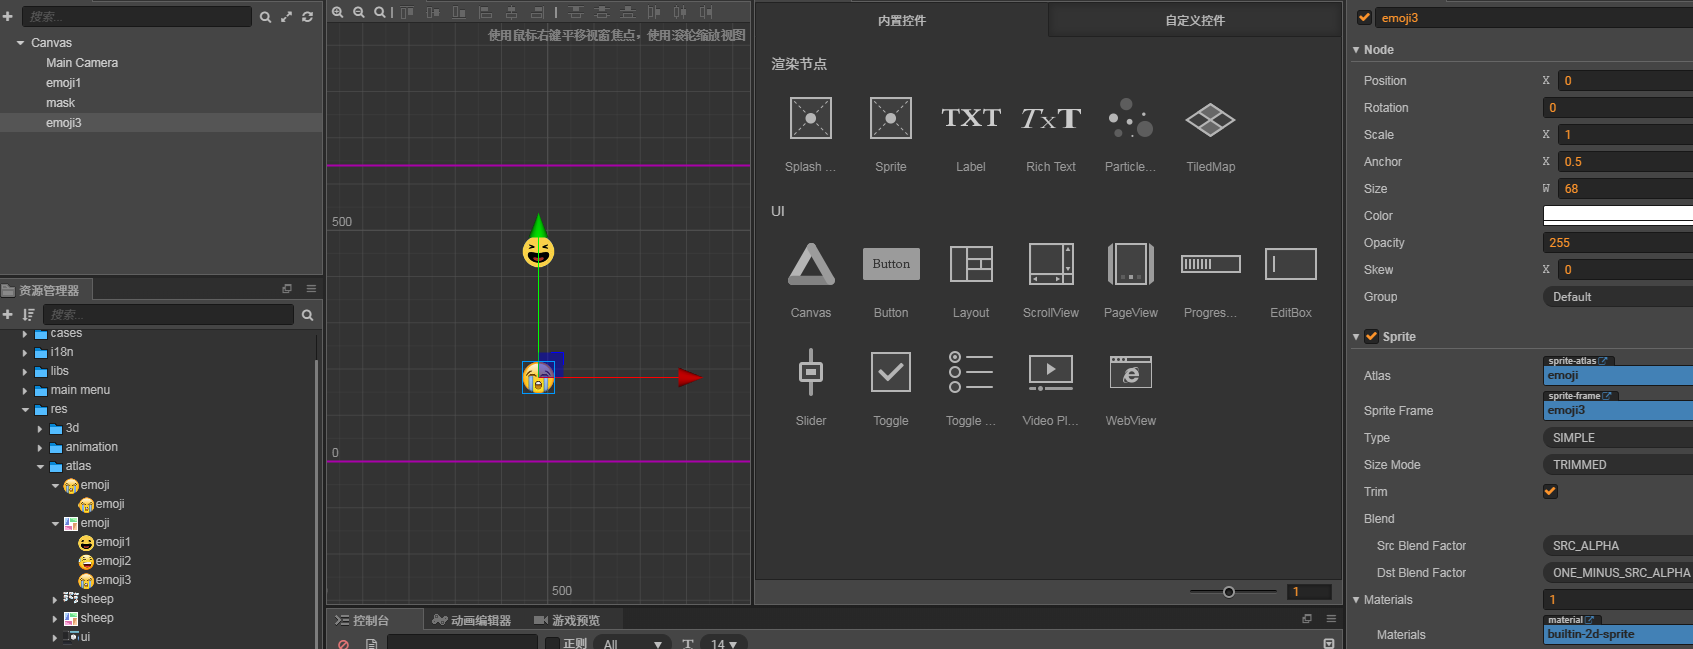Viewport: 1693px width, 649px height.
Task: Select the Sprite node icon
Action: pyautogui.click(x=891, y=118)
